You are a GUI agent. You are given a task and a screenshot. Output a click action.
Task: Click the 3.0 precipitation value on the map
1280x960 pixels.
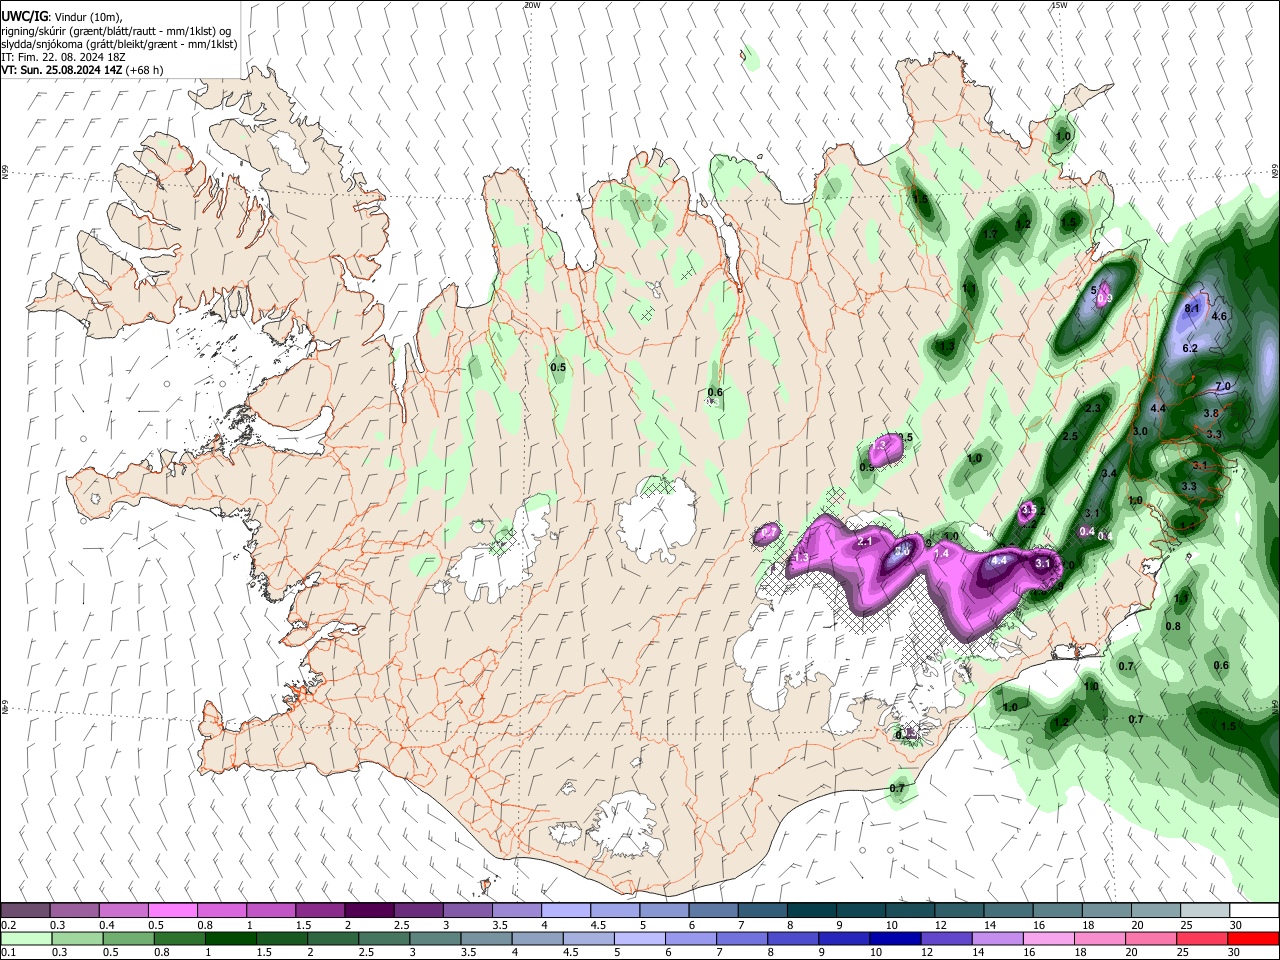(x=1140, y=431)
